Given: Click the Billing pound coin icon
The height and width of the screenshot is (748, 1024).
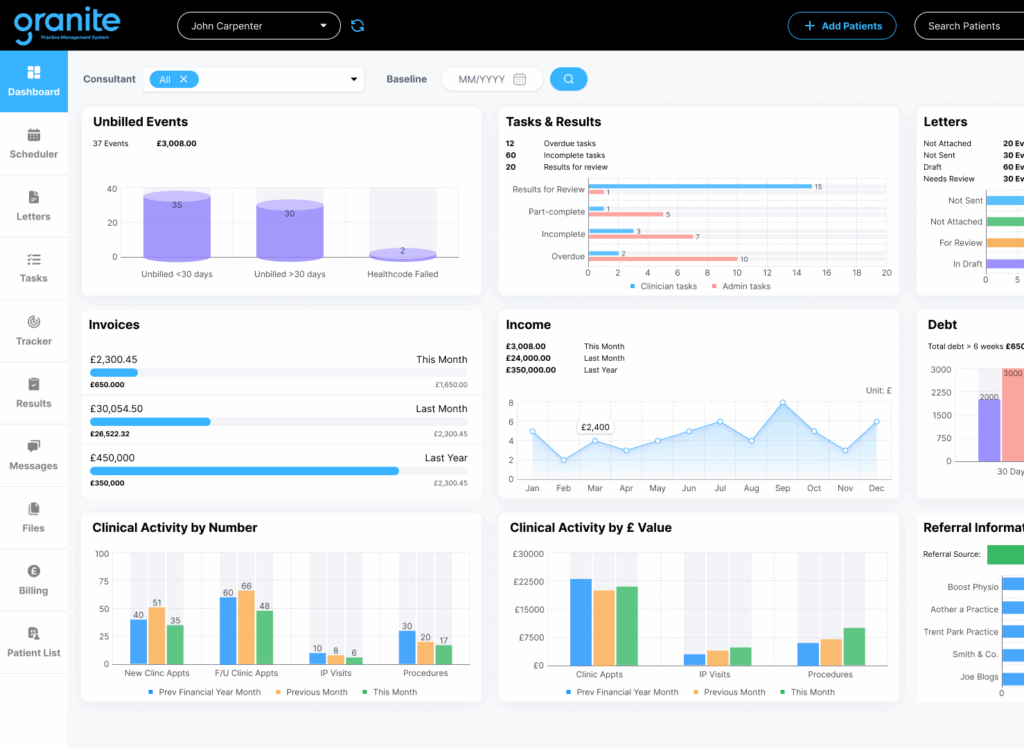Looking at the screenshot, I should click(x=34, y=571).
